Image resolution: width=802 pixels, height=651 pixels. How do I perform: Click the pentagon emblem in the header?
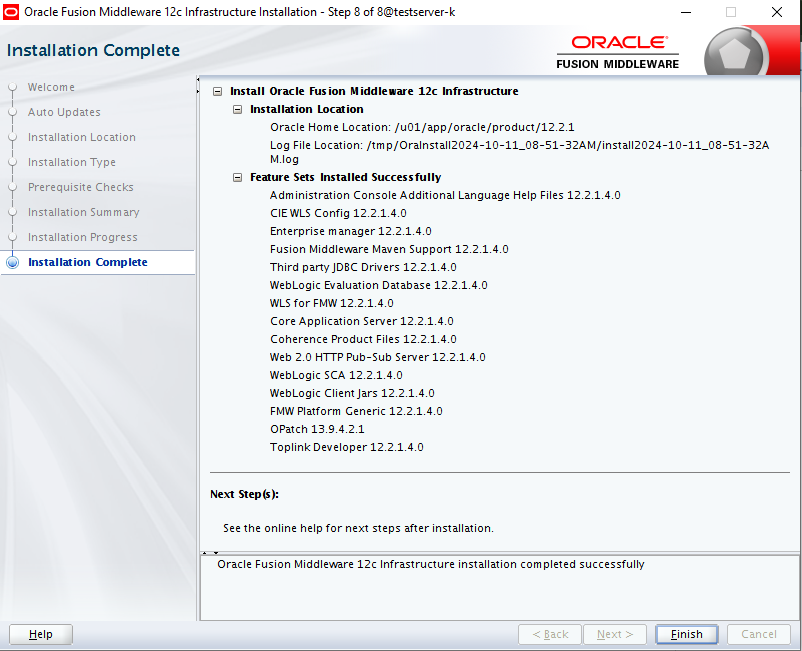point(734,54)
